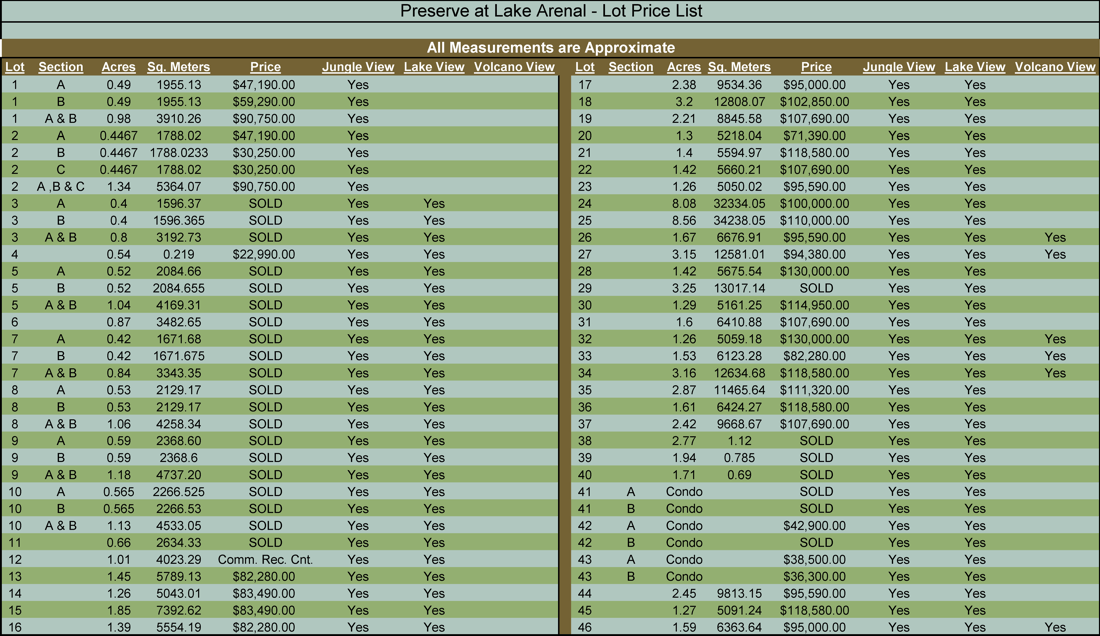Select the $71,390.00 price for lot 20
1100x636 pixels.
pyautogui.click(x=816, y=136)
